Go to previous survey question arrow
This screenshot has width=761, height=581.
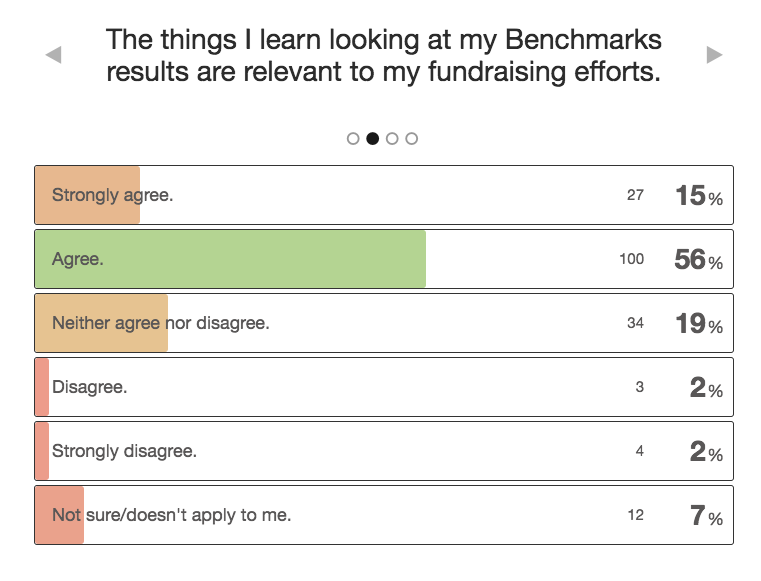click(53, 55)
